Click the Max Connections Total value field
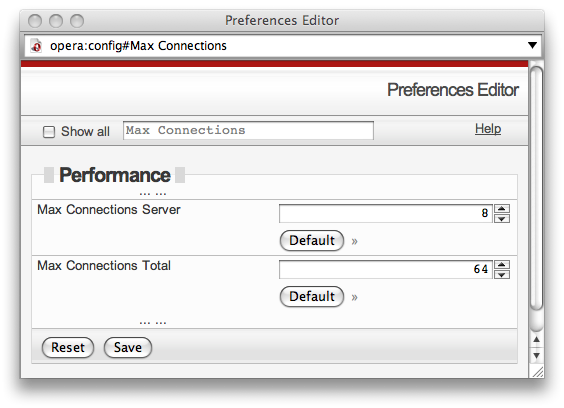Screen dimensions: 564x408 coord(386,270)
